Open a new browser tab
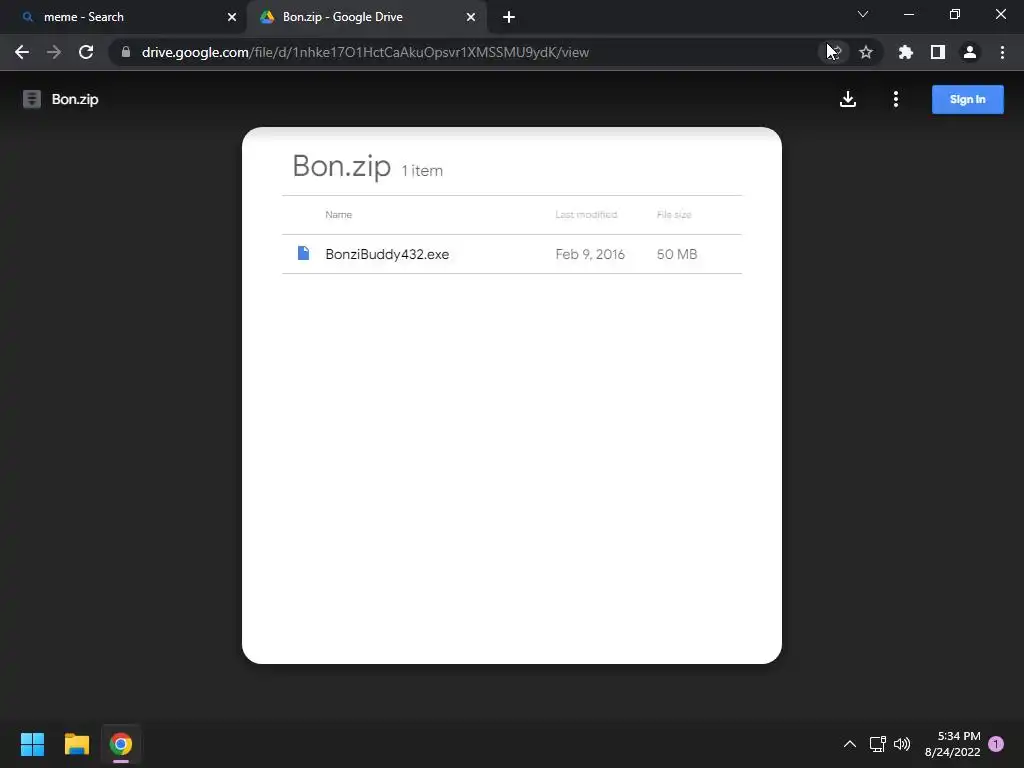 pos(509,17)
